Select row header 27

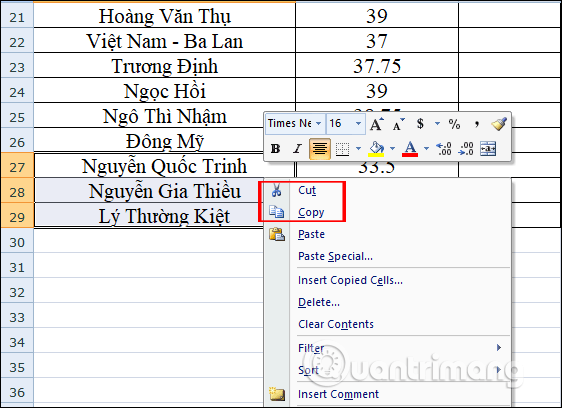coord(17,165)
